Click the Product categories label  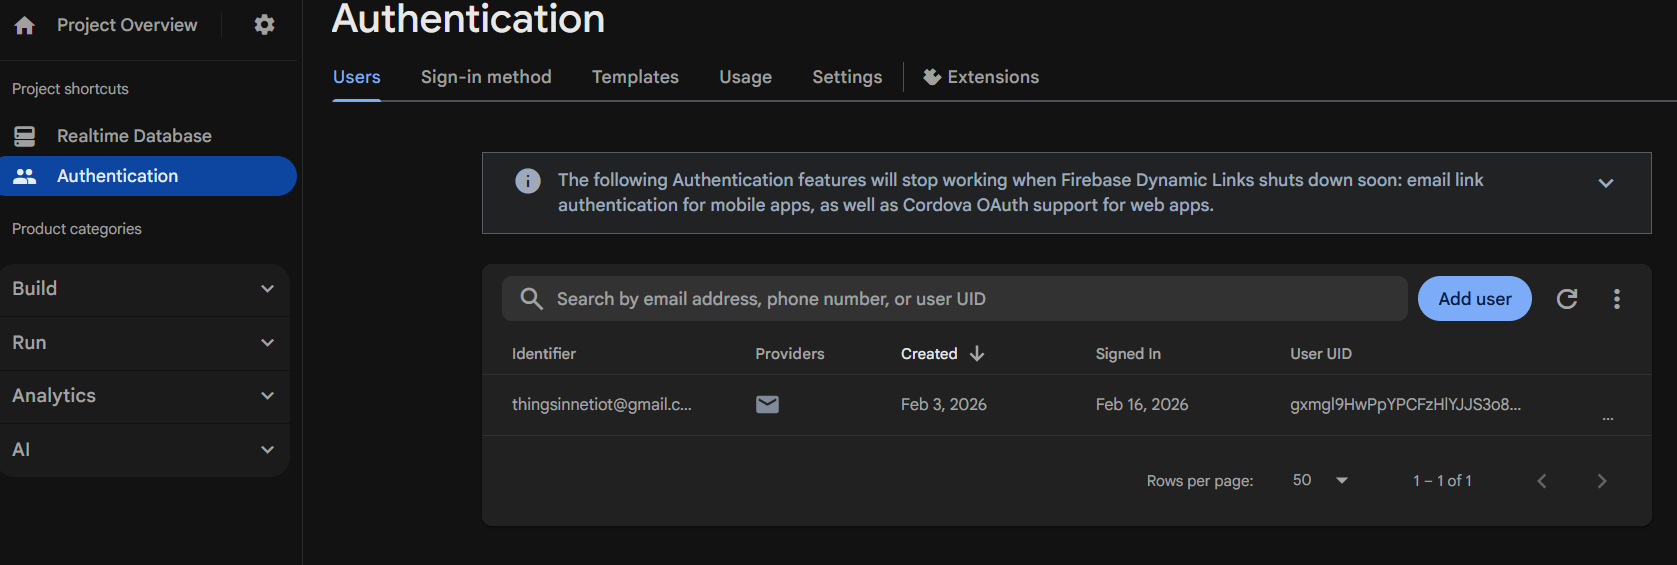tap(77, 229)
